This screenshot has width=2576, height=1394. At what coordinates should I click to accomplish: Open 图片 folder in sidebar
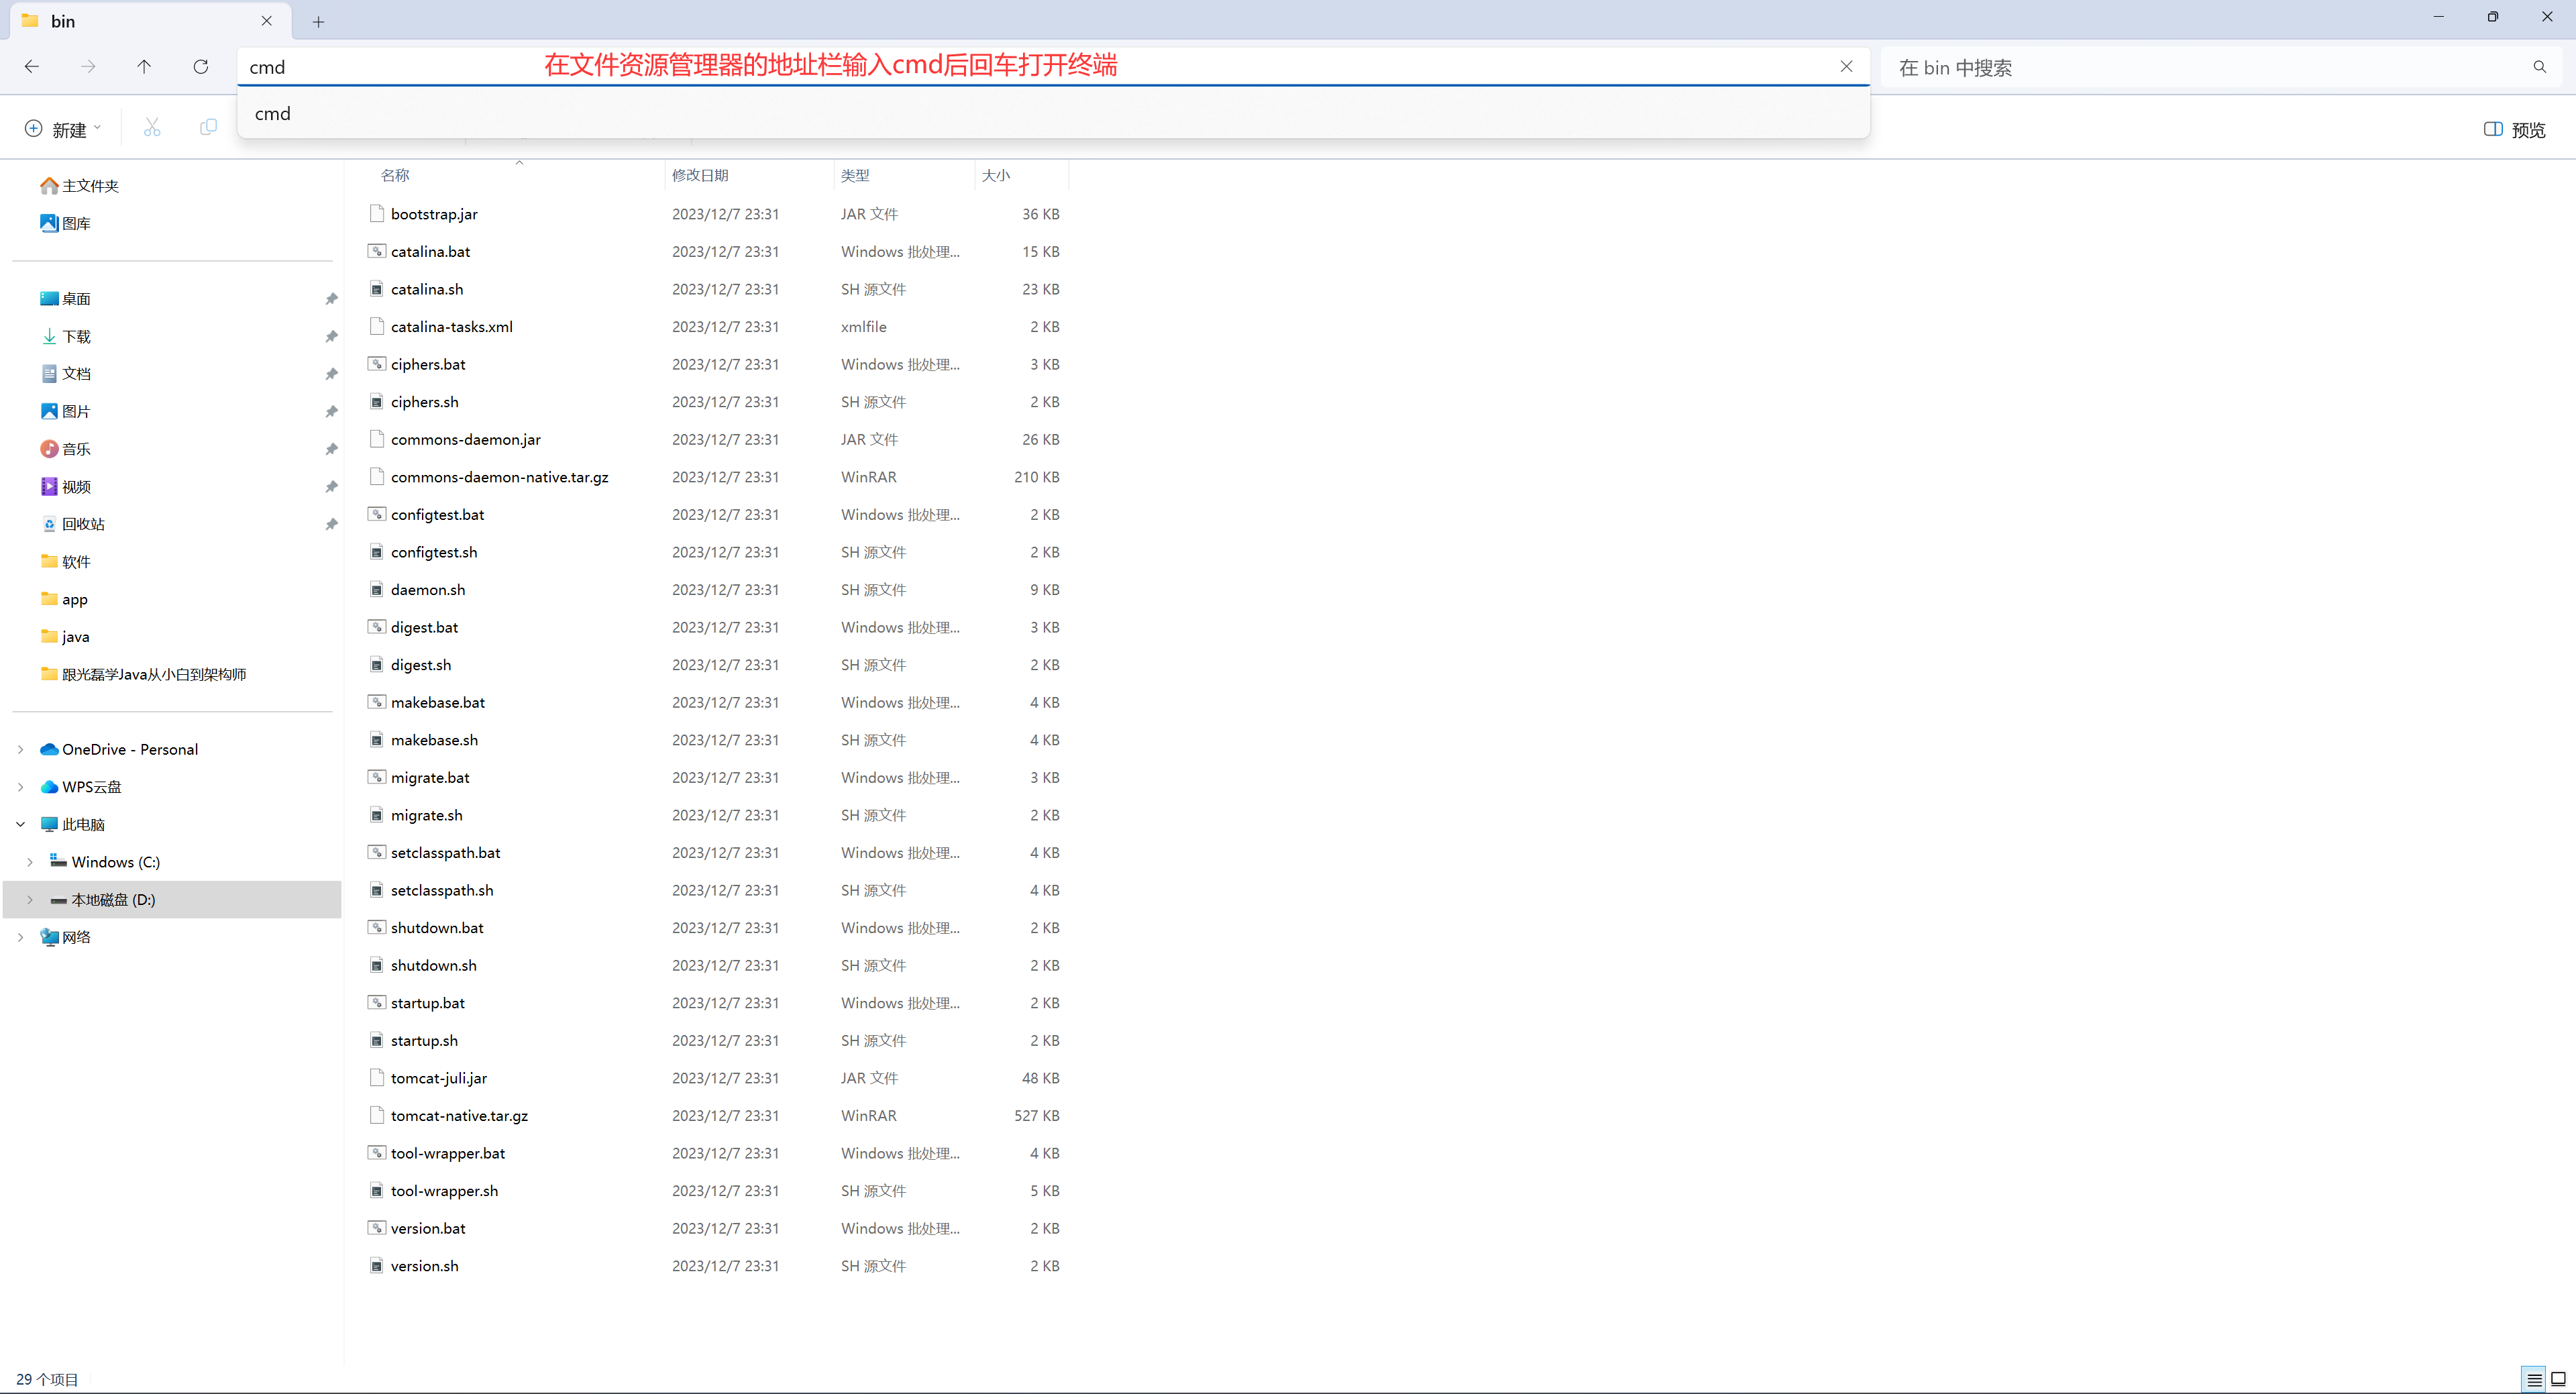click(65, 411)
